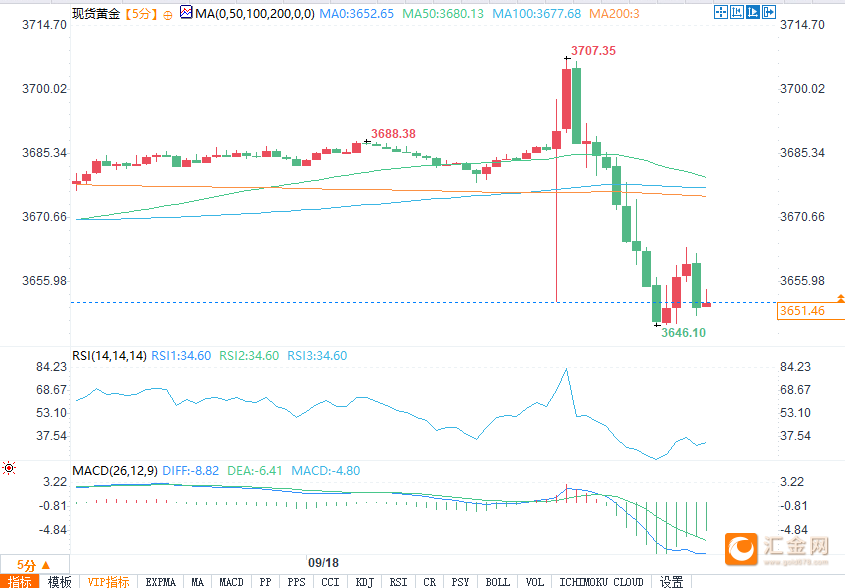Click the RSI(14,14,14) parameters label
The height and width of the screenshot is (588, 845).
(x=109, y=356)
